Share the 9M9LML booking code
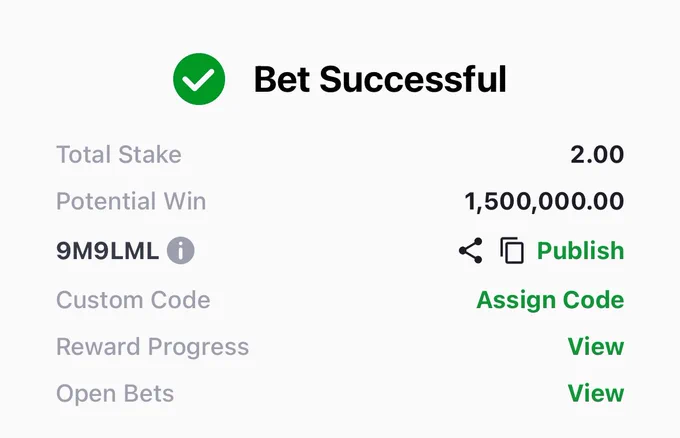The height and width of the screenshot is (438, 680). (x=471, y=251)
